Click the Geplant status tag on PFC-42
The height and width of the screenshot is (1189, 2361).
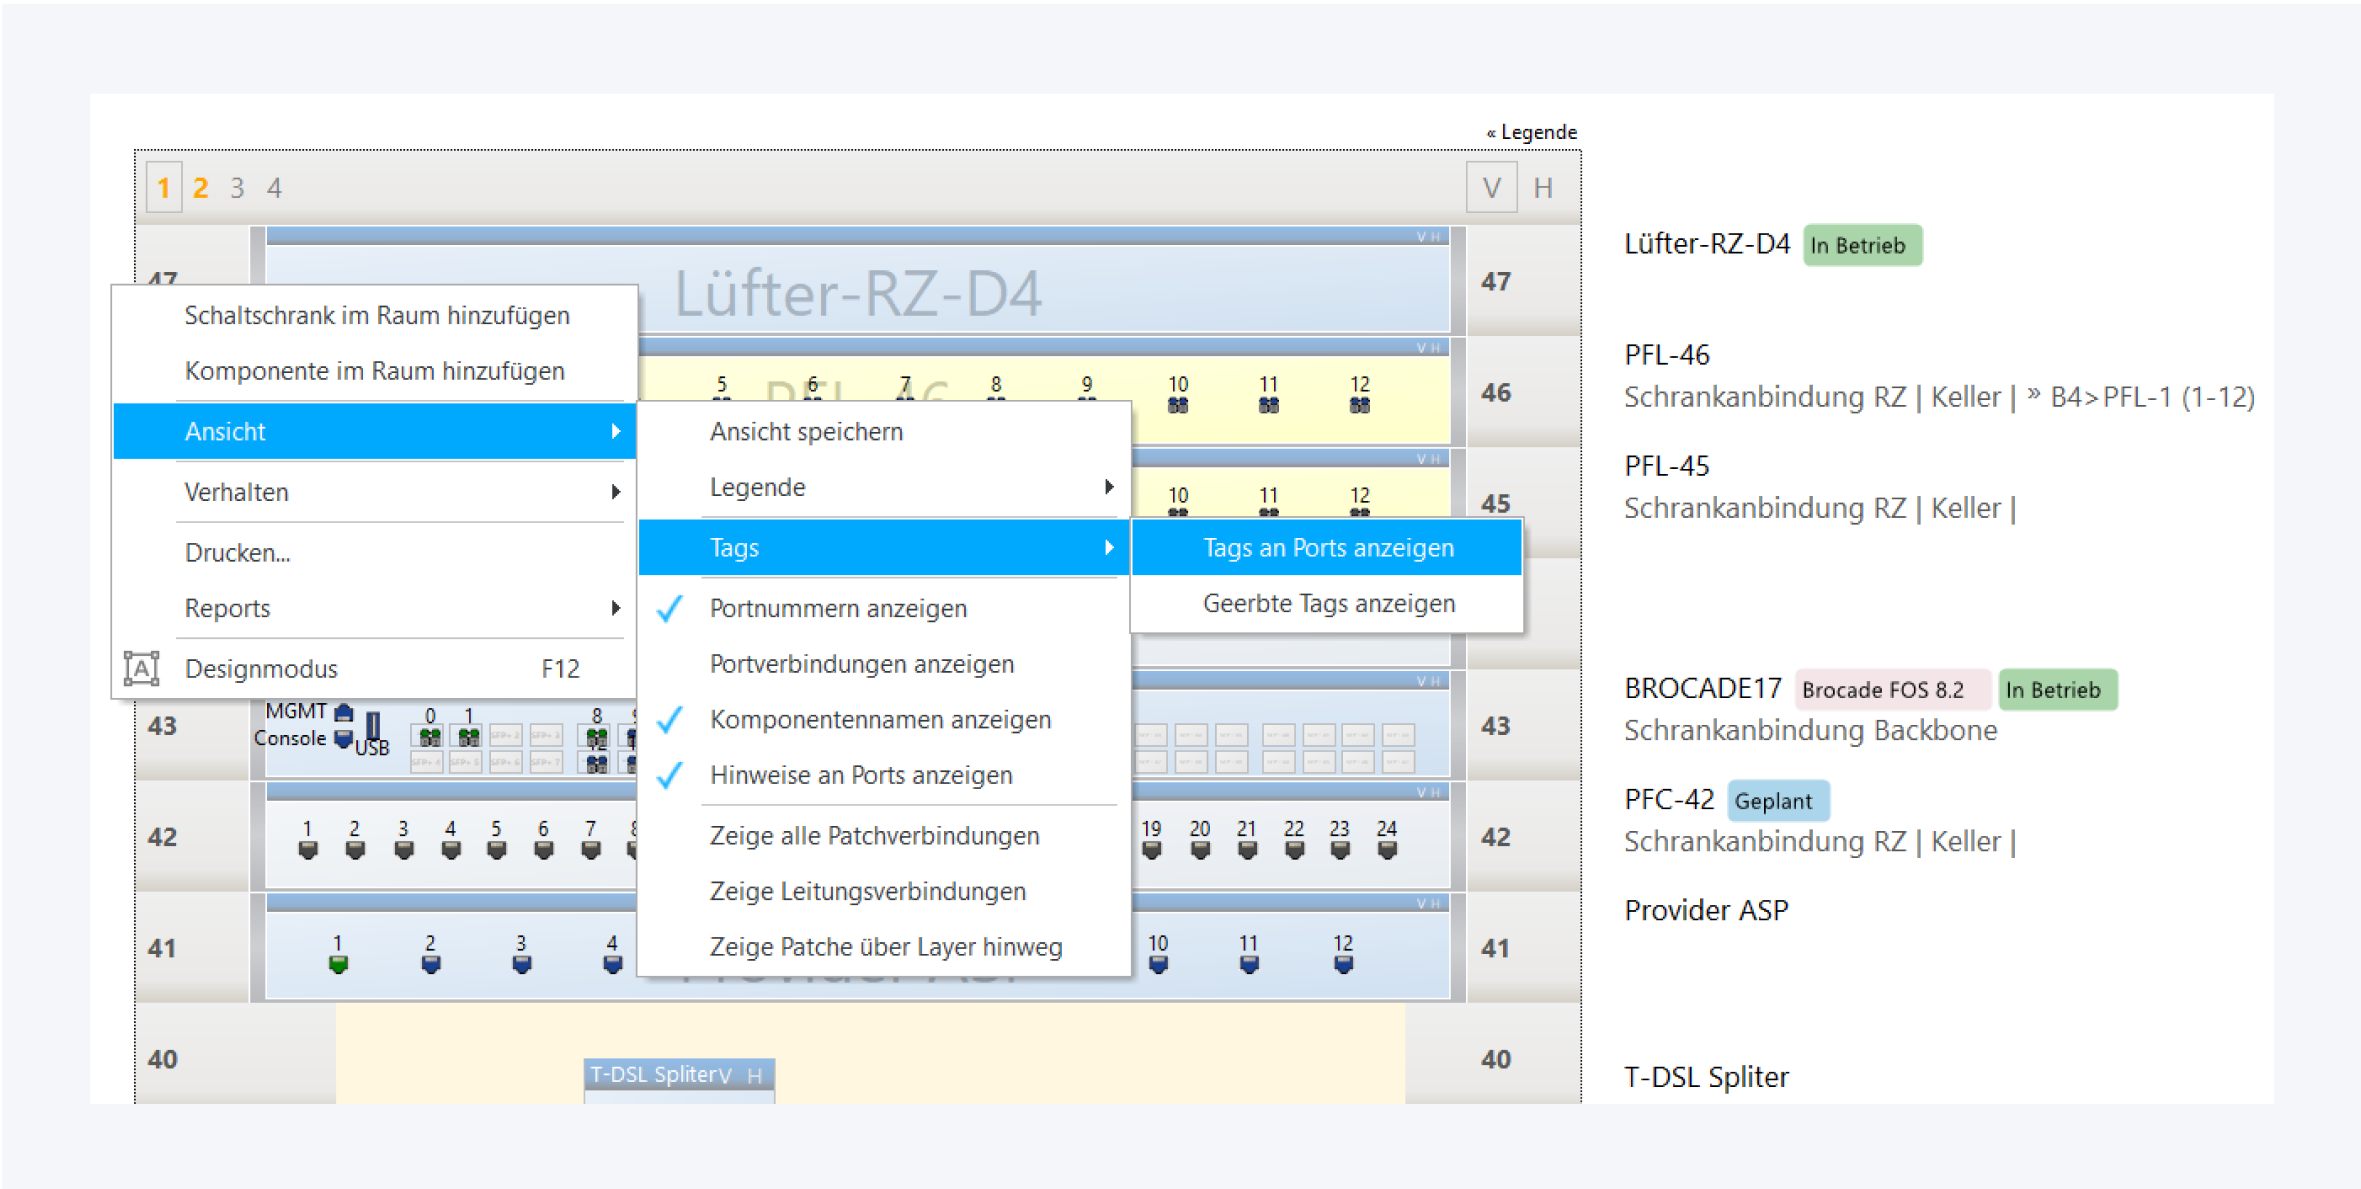click(x=1776, y=801)
